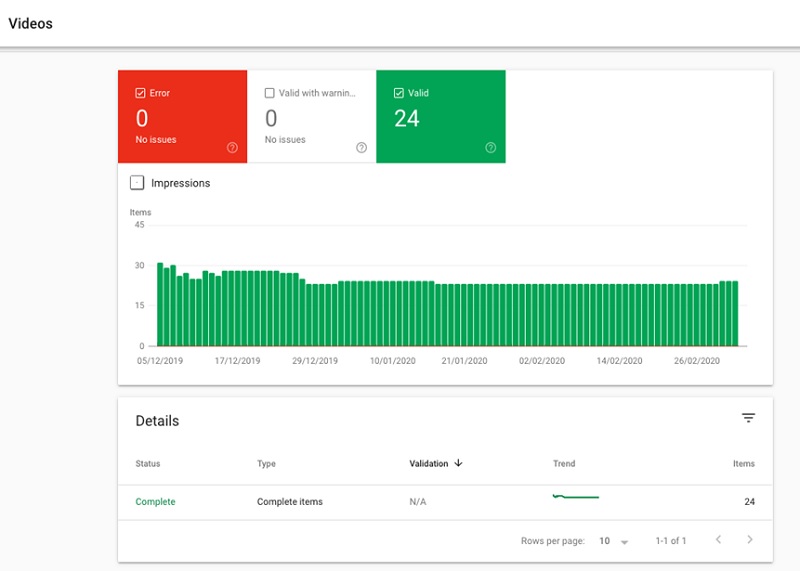Select the red Error summary card
This screenshot has width=800, height=571.
click(183, 117)
